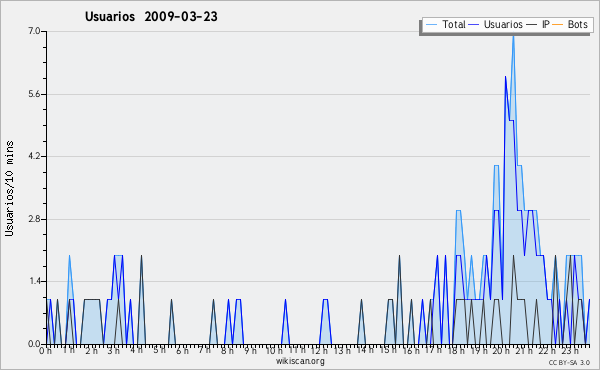Image resolution: width=600 pixels, height=370 pixels.
Task: Click the y-axis value 4.2
Action: [34, 156]
